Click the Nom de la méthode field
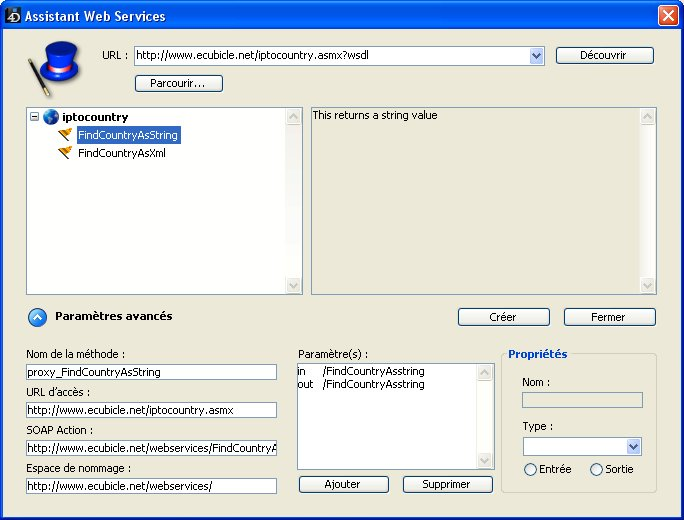The width and height of the screenshot is (684, 520). (151, 372)
